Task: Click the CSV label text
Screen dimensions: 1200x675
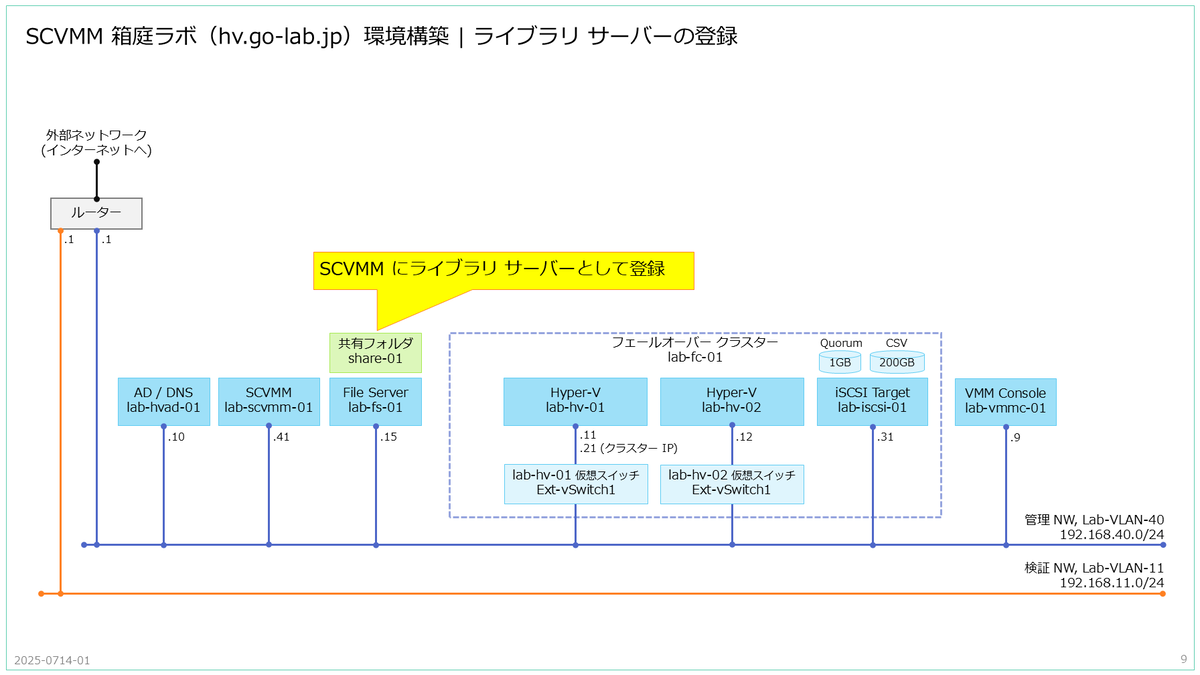Action: (896, 343)
